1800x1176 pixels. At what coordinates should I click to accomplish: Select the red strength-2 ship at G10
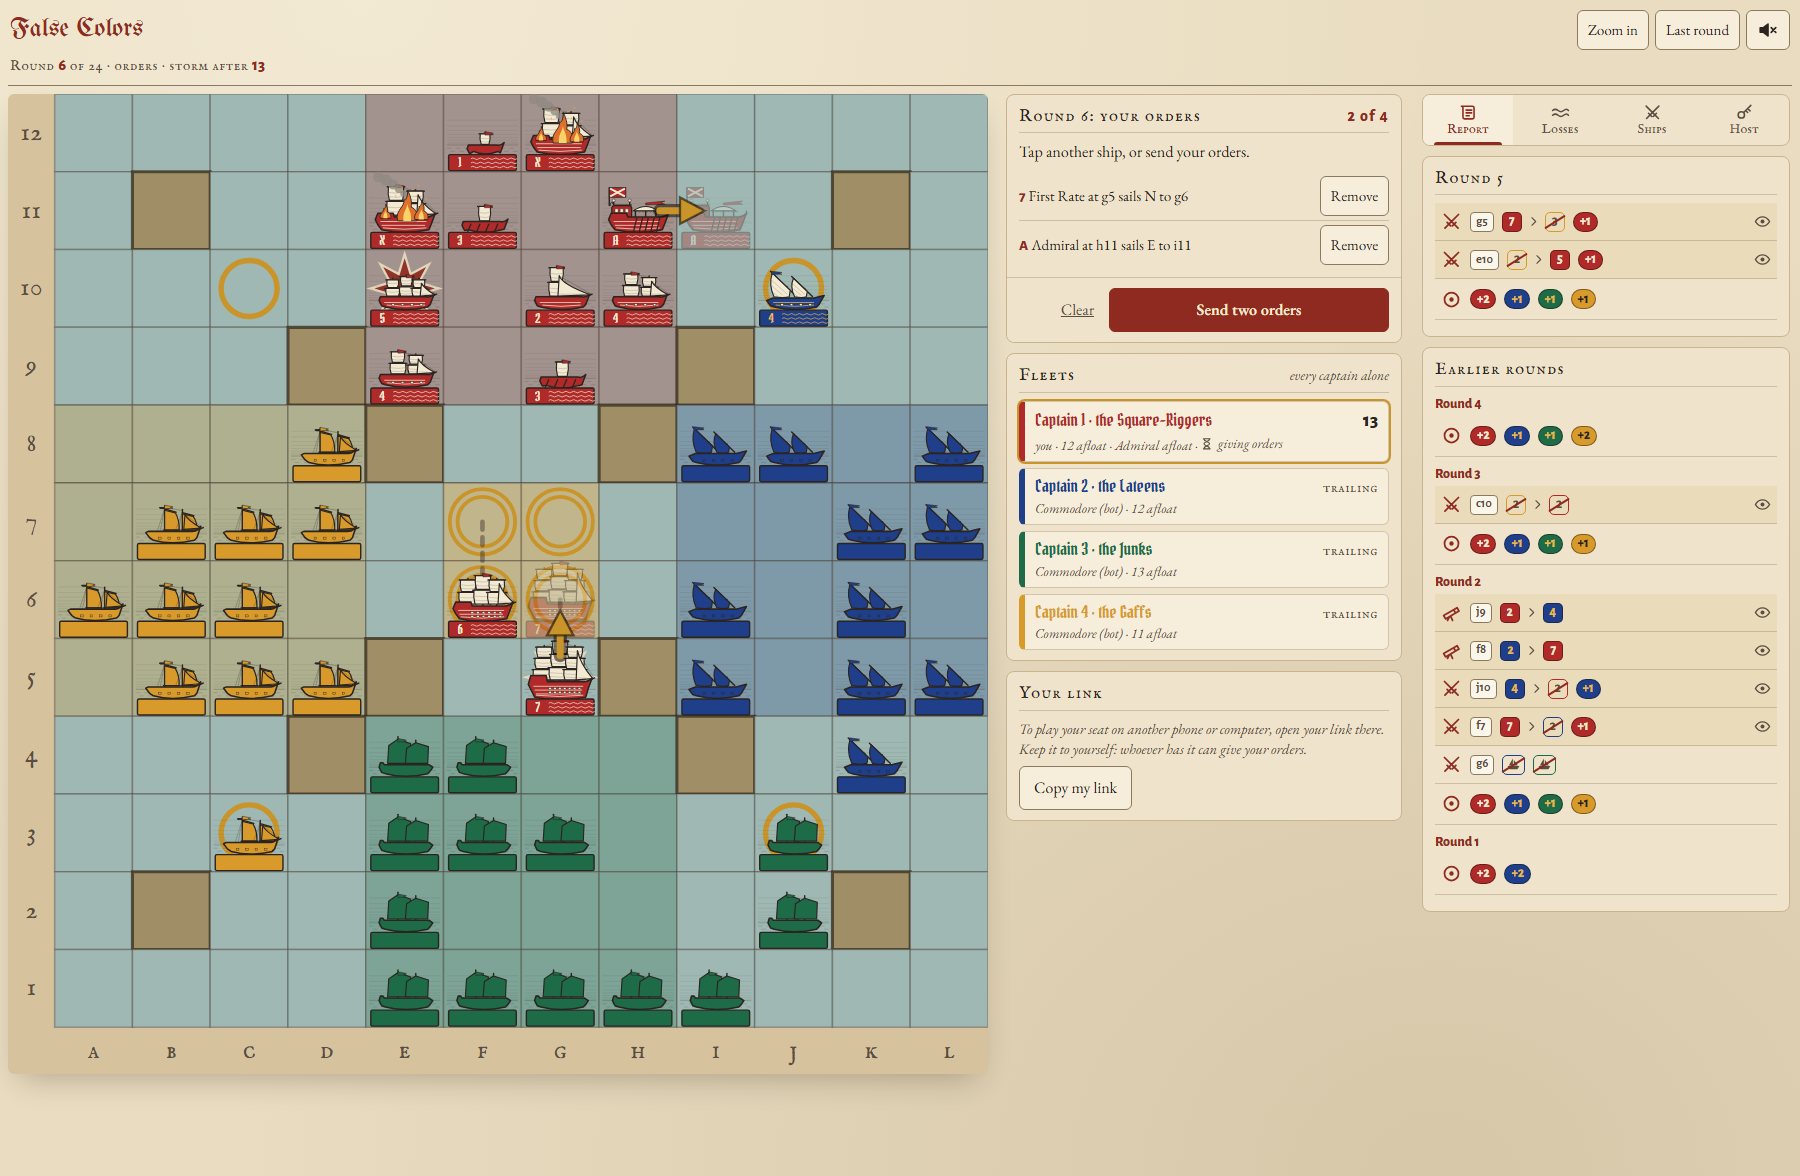(x=560, y=296)
